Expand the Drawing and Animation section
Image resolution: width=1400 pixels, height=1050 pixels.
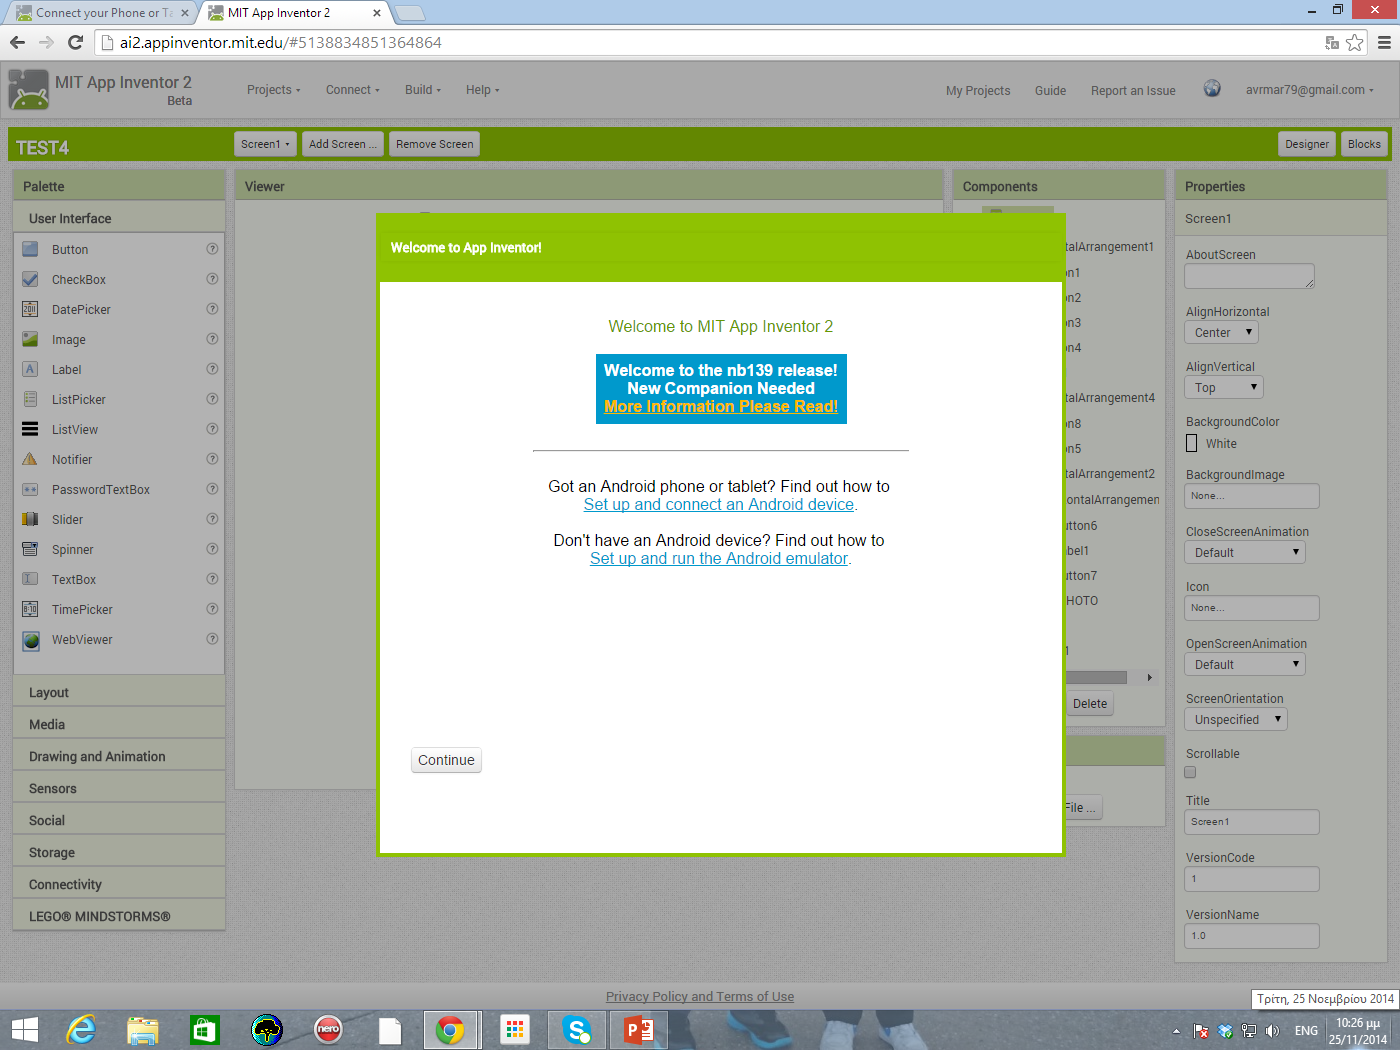pos(119,756)
